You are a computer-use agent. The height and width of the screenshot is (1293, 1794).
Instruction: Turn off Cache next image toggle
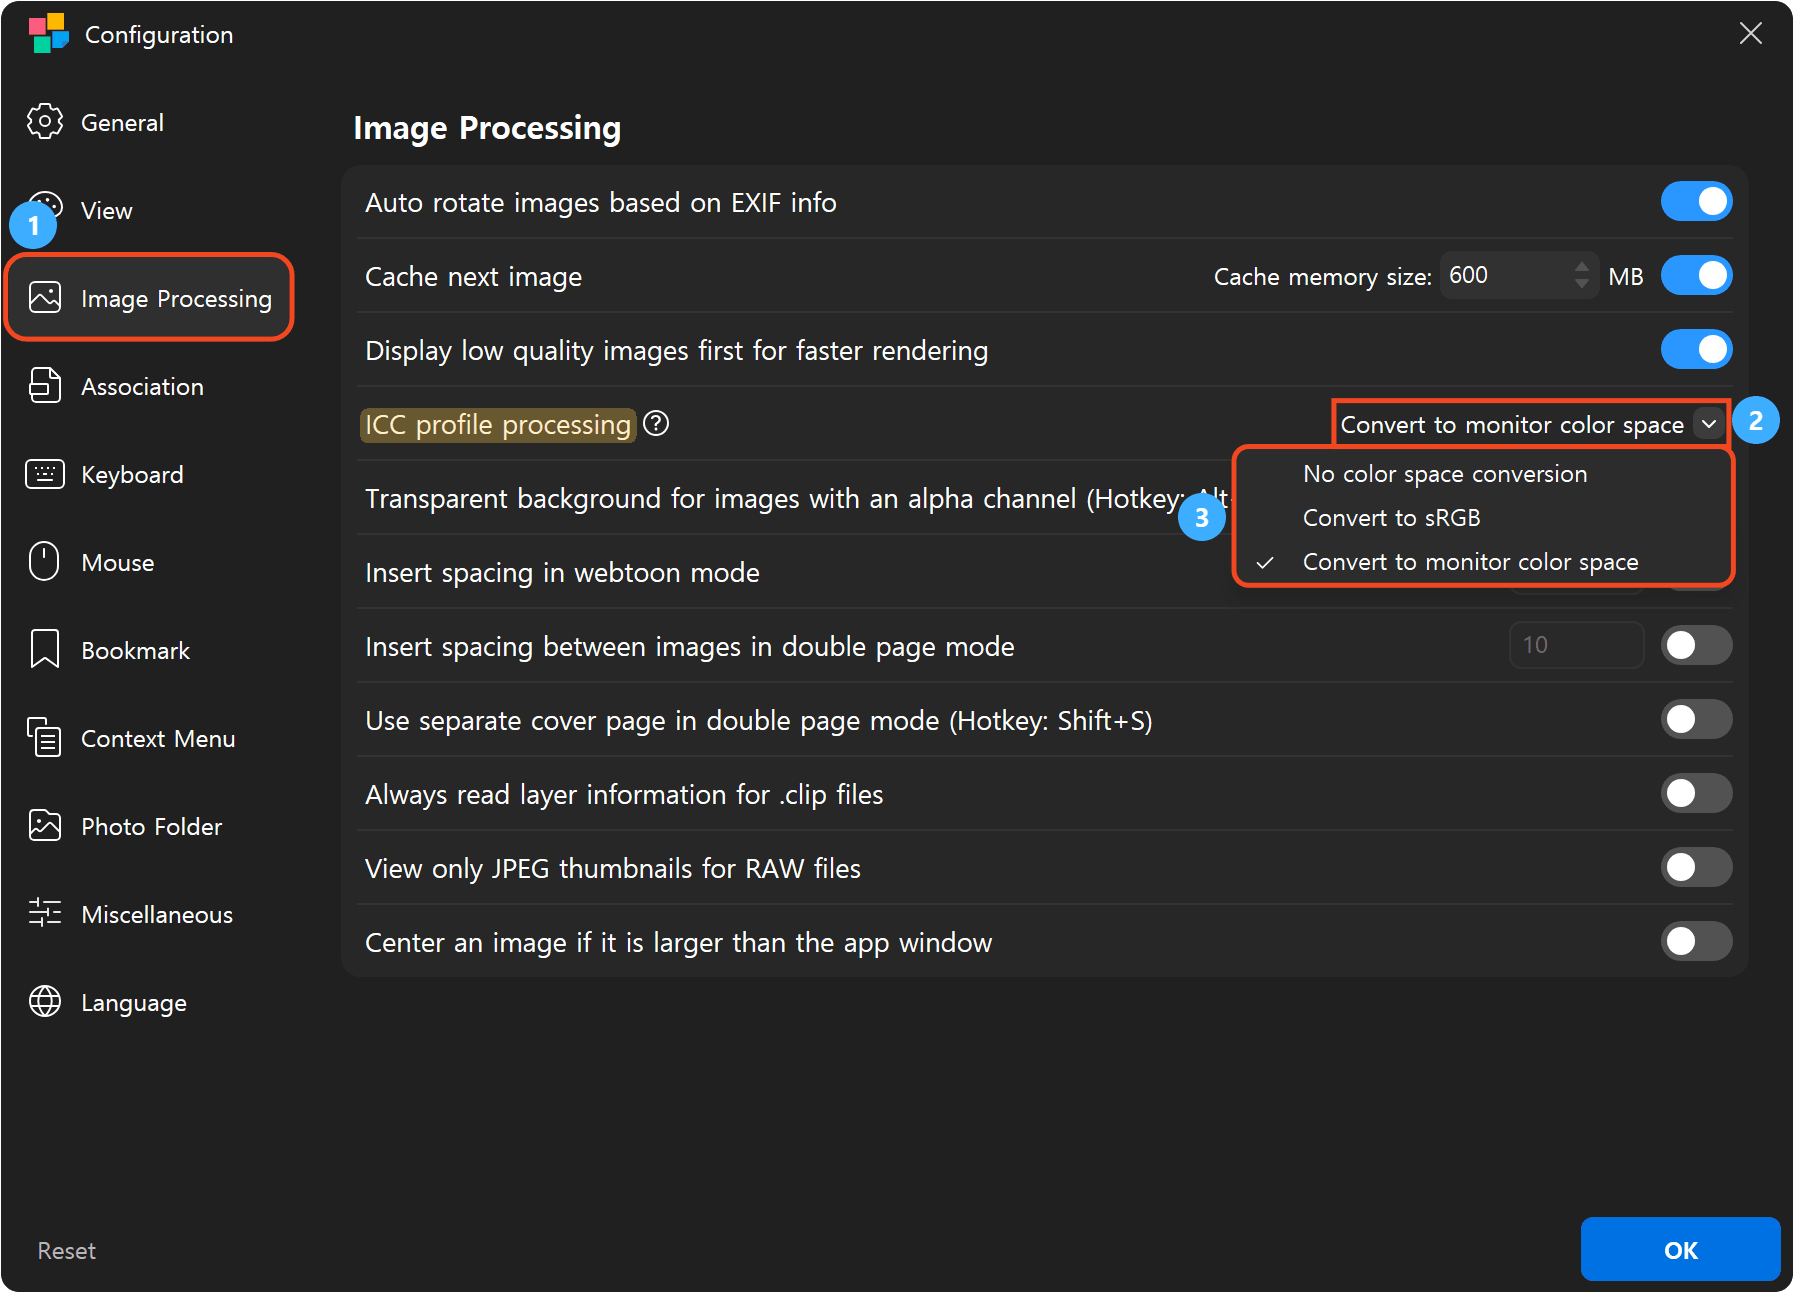coord(1696,276)
